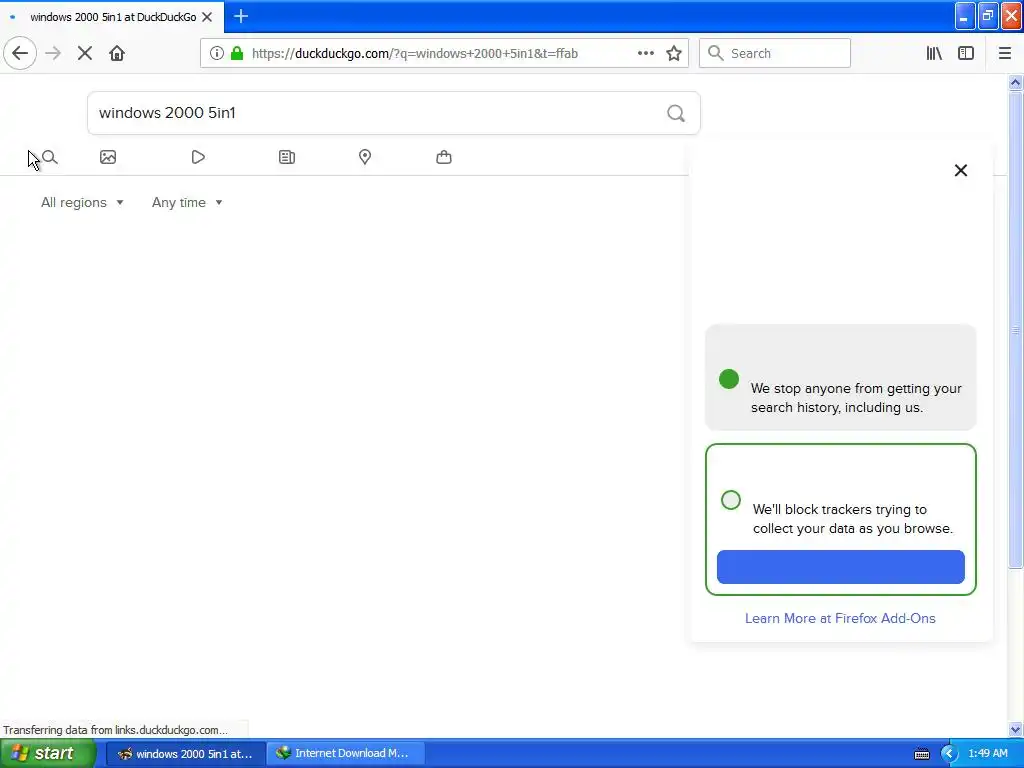
Task: Go back to the previous page
Action: 20,54
